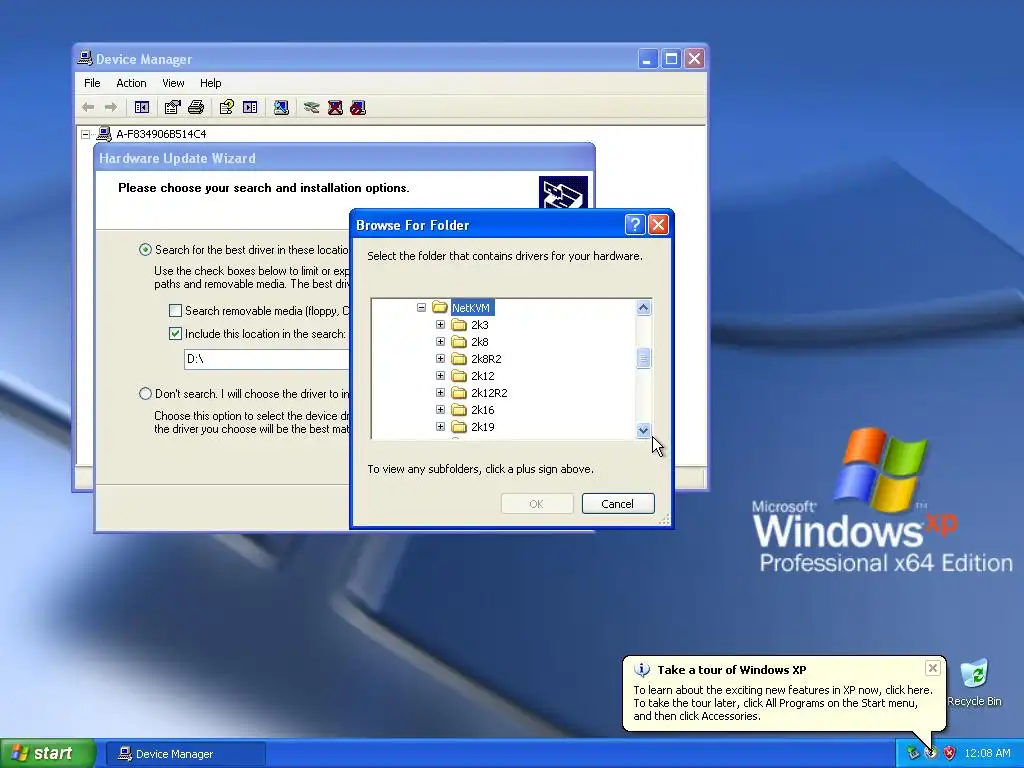Toggle the Show/Hide Console Tree toolbar icon
Screen dimensions: 1024x768
point(142,107)
